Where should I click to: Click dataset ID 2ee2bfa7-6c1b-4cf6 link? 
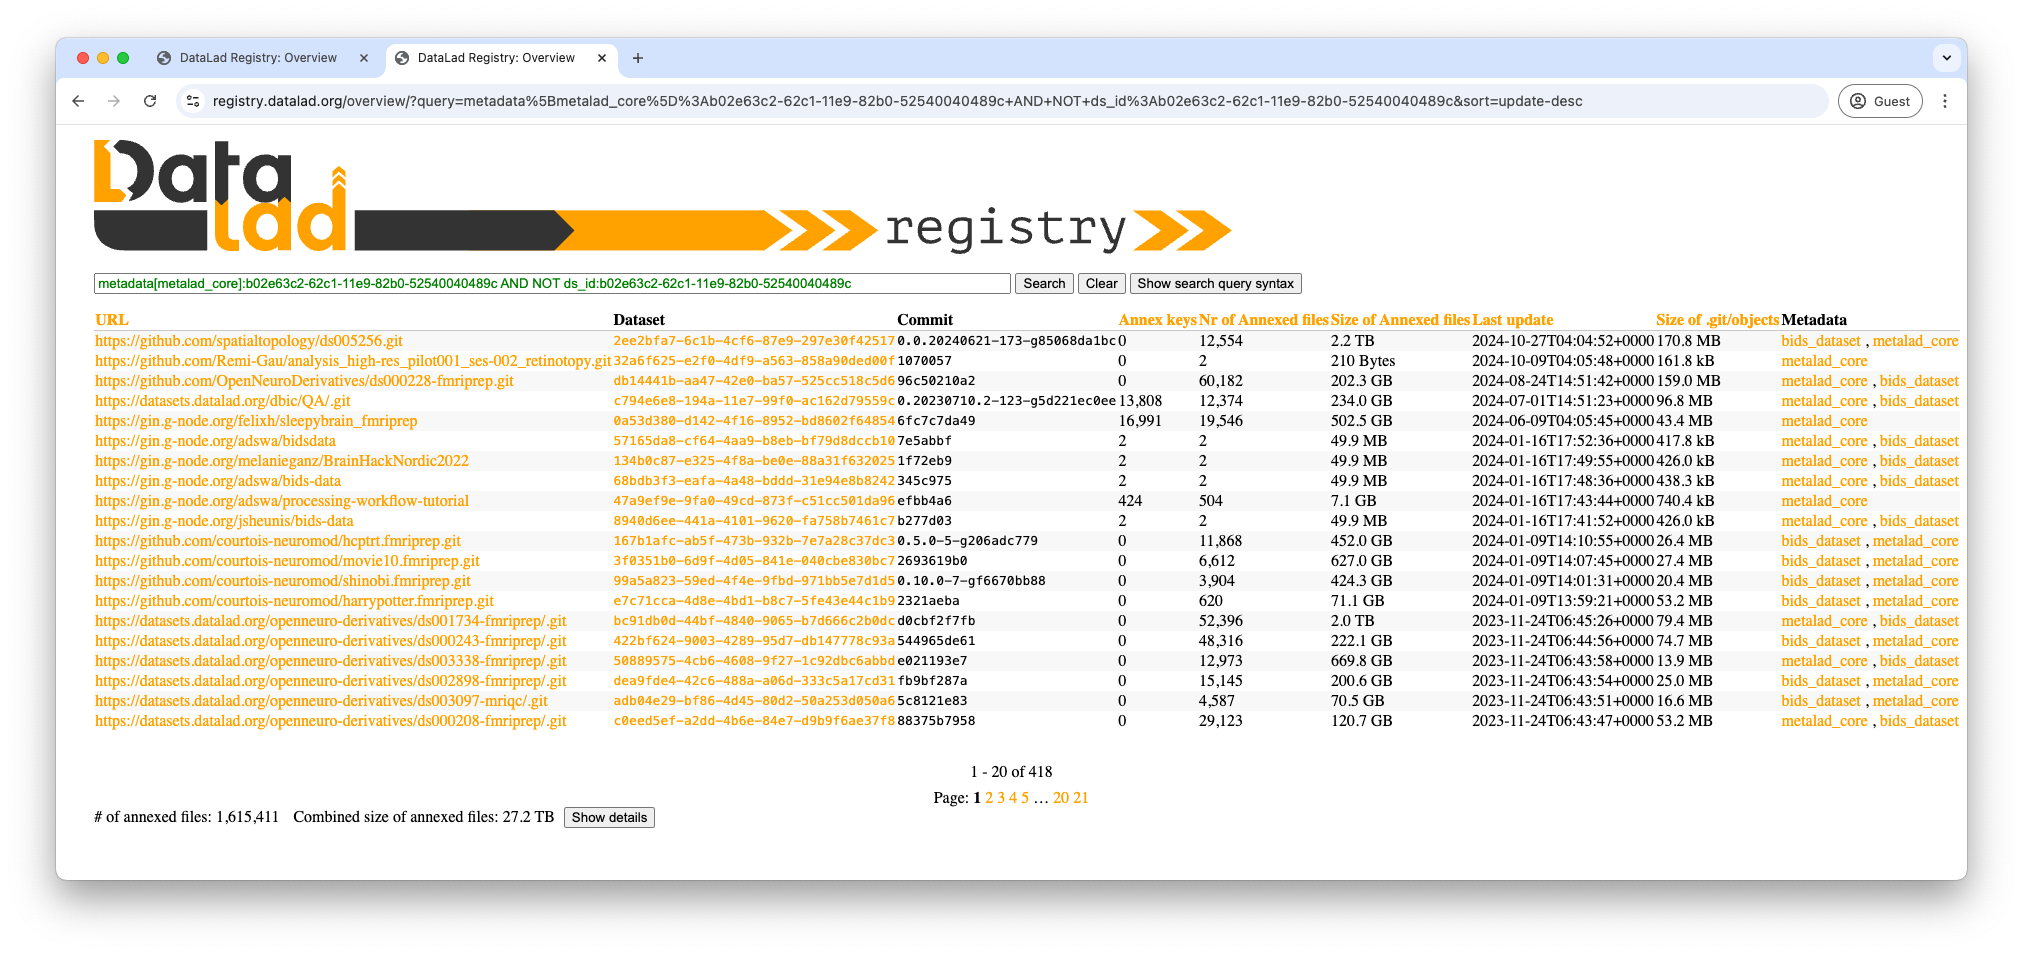point(754,341)
